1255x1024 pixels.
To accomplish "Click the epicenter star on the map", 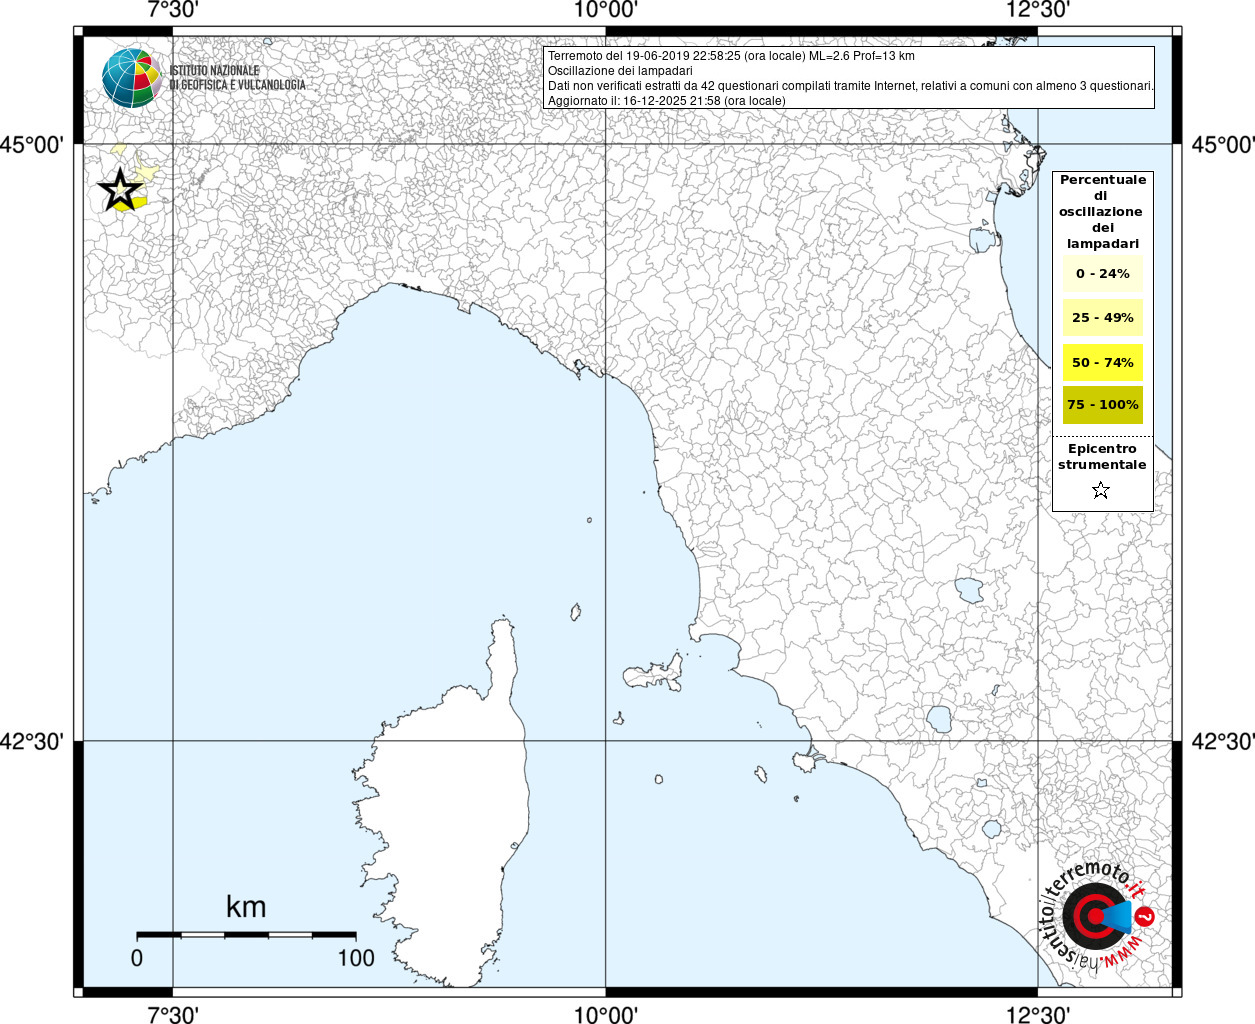I will pyautogui.click(x=120, y=190).
